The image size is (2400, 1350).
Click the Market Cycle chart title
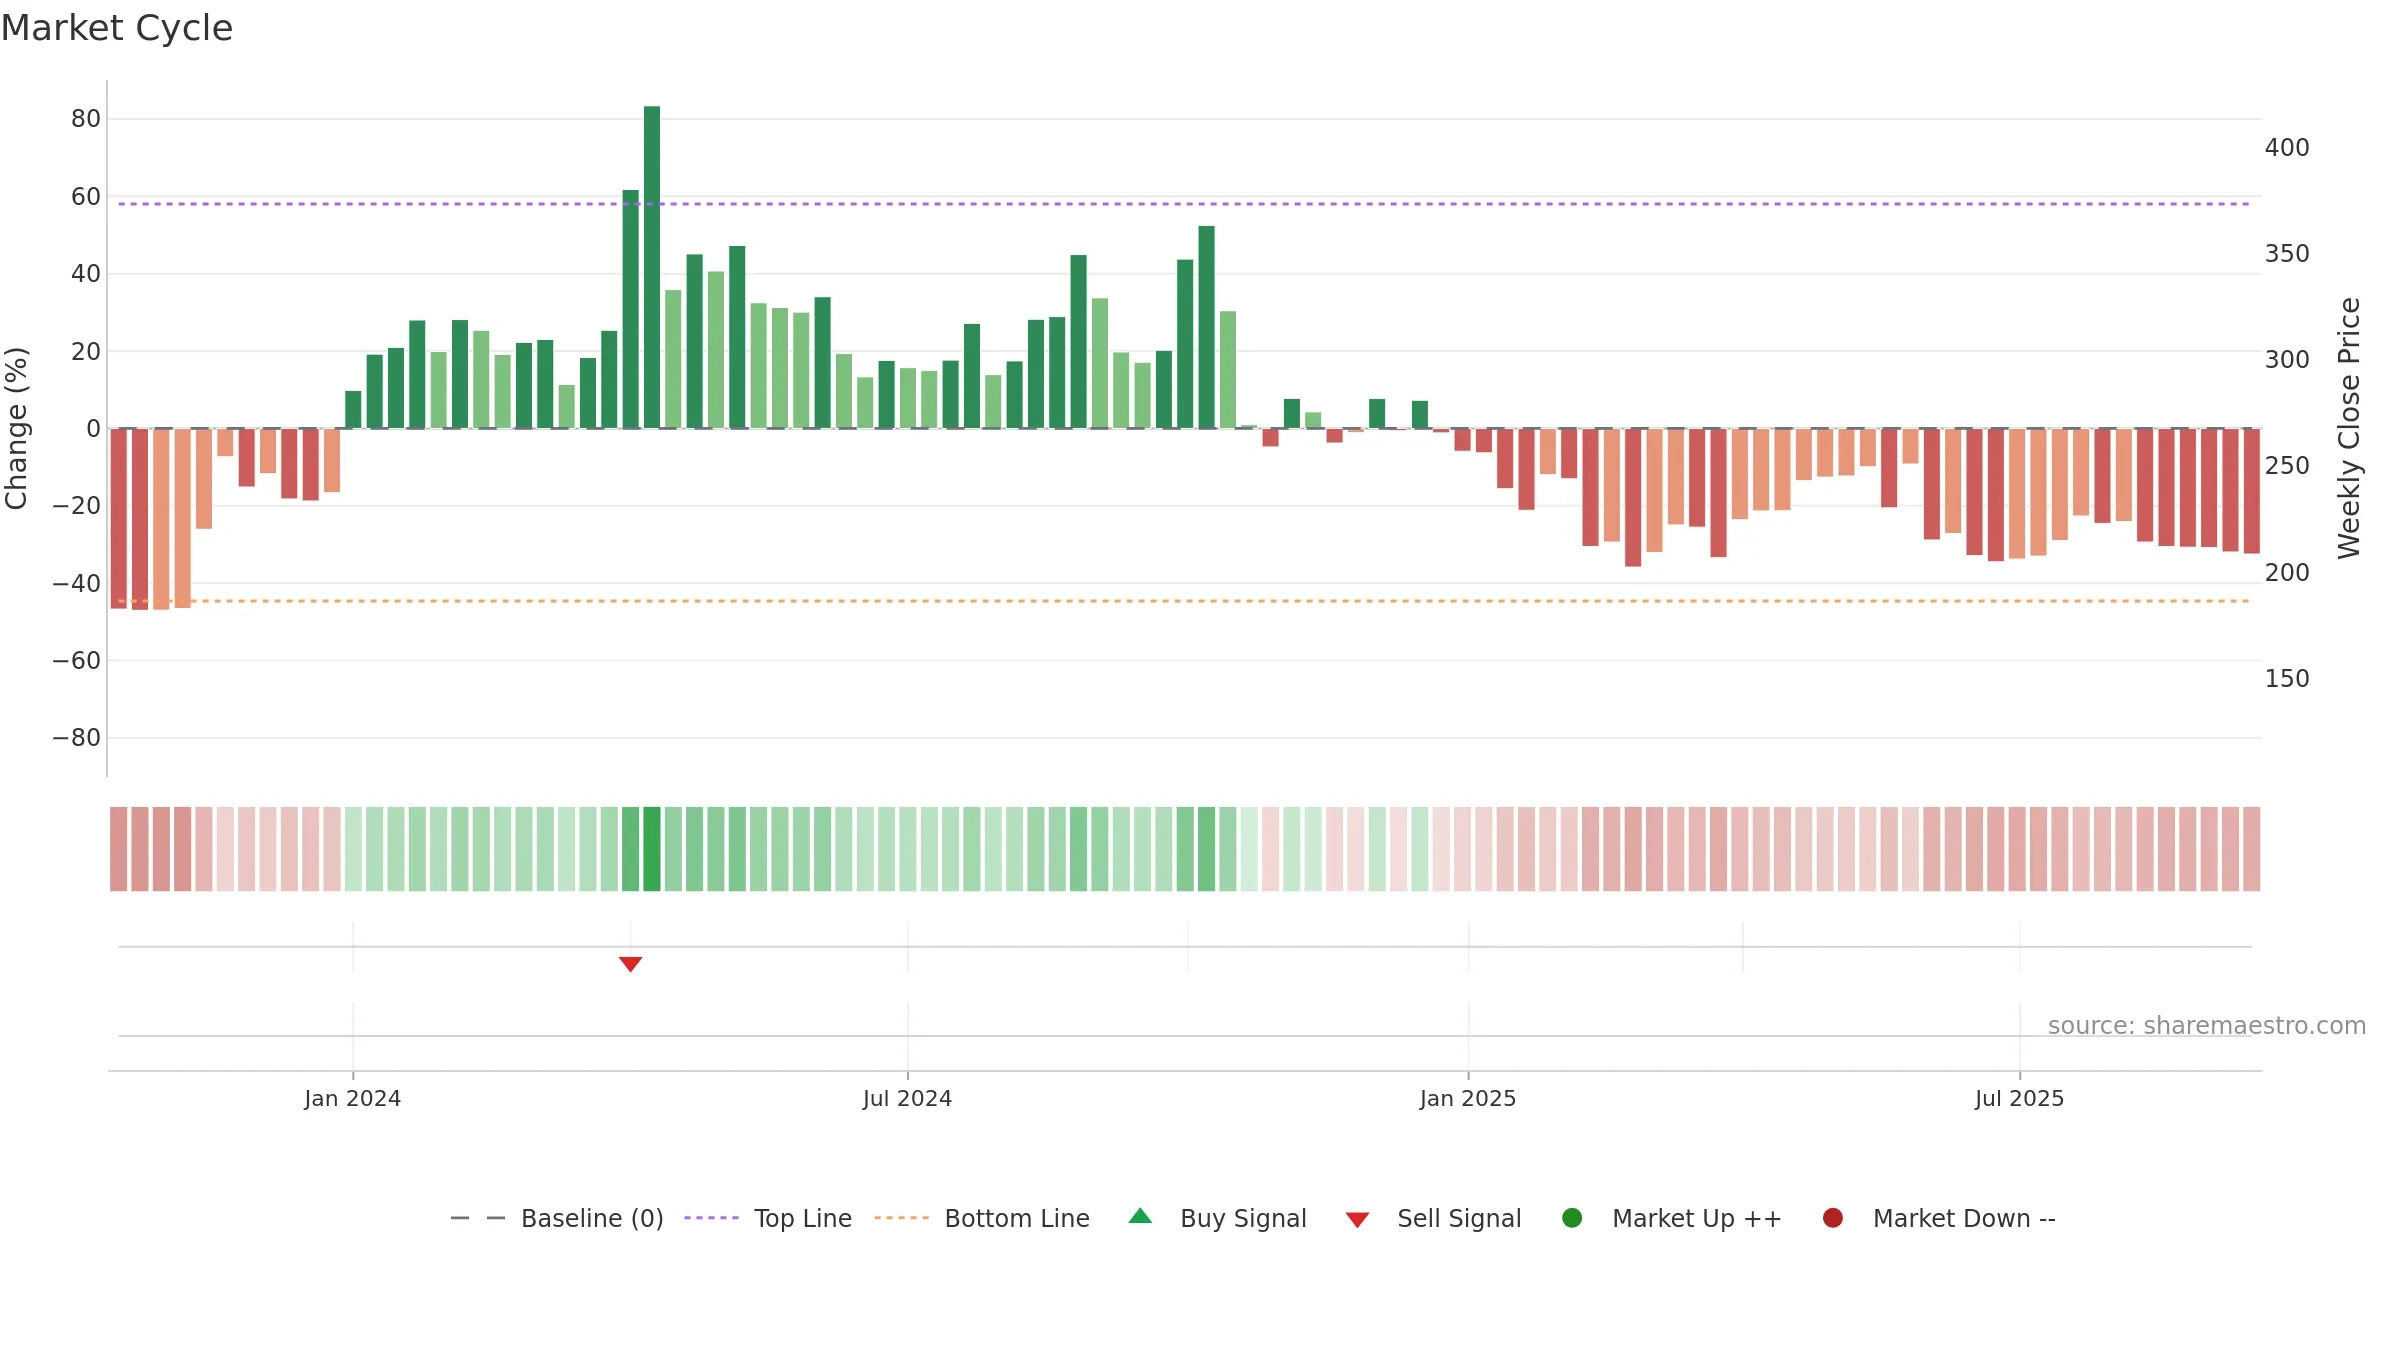[117, 28]
